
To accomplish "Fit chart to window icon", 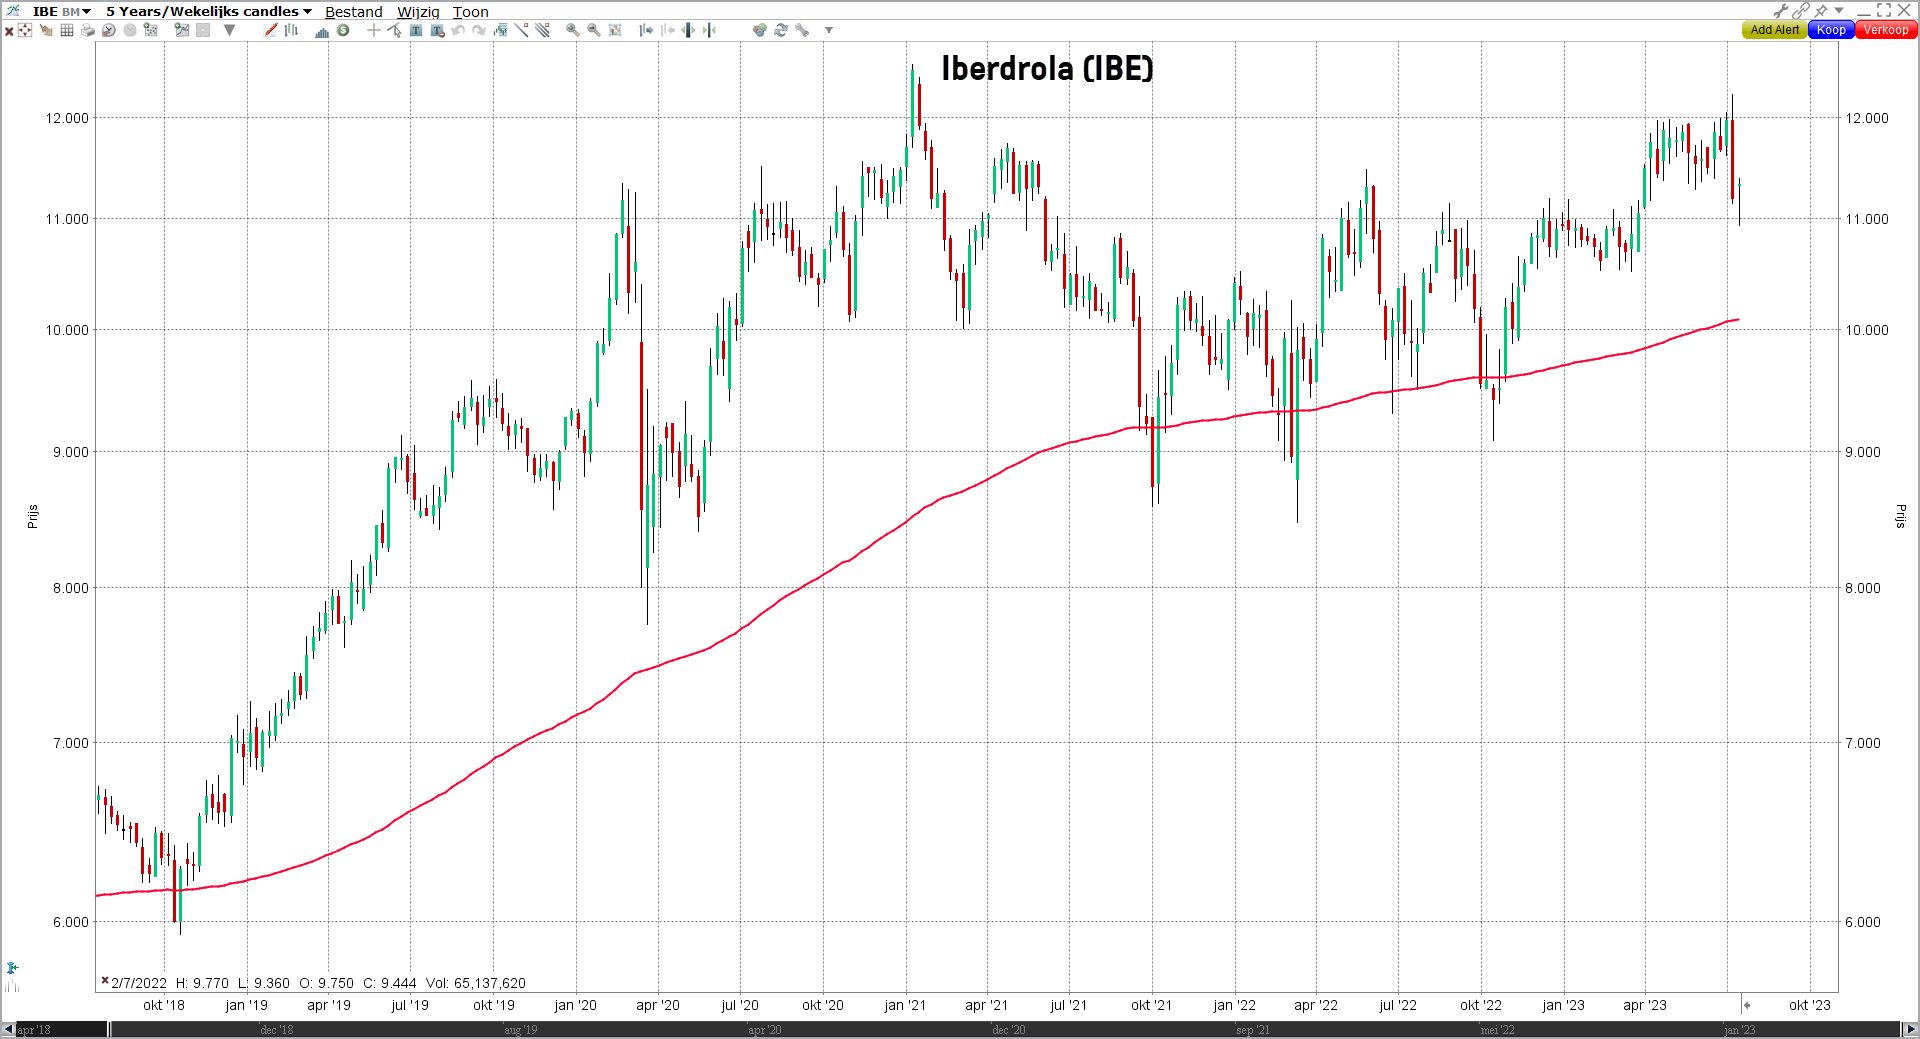I will [x=615, y=30].
